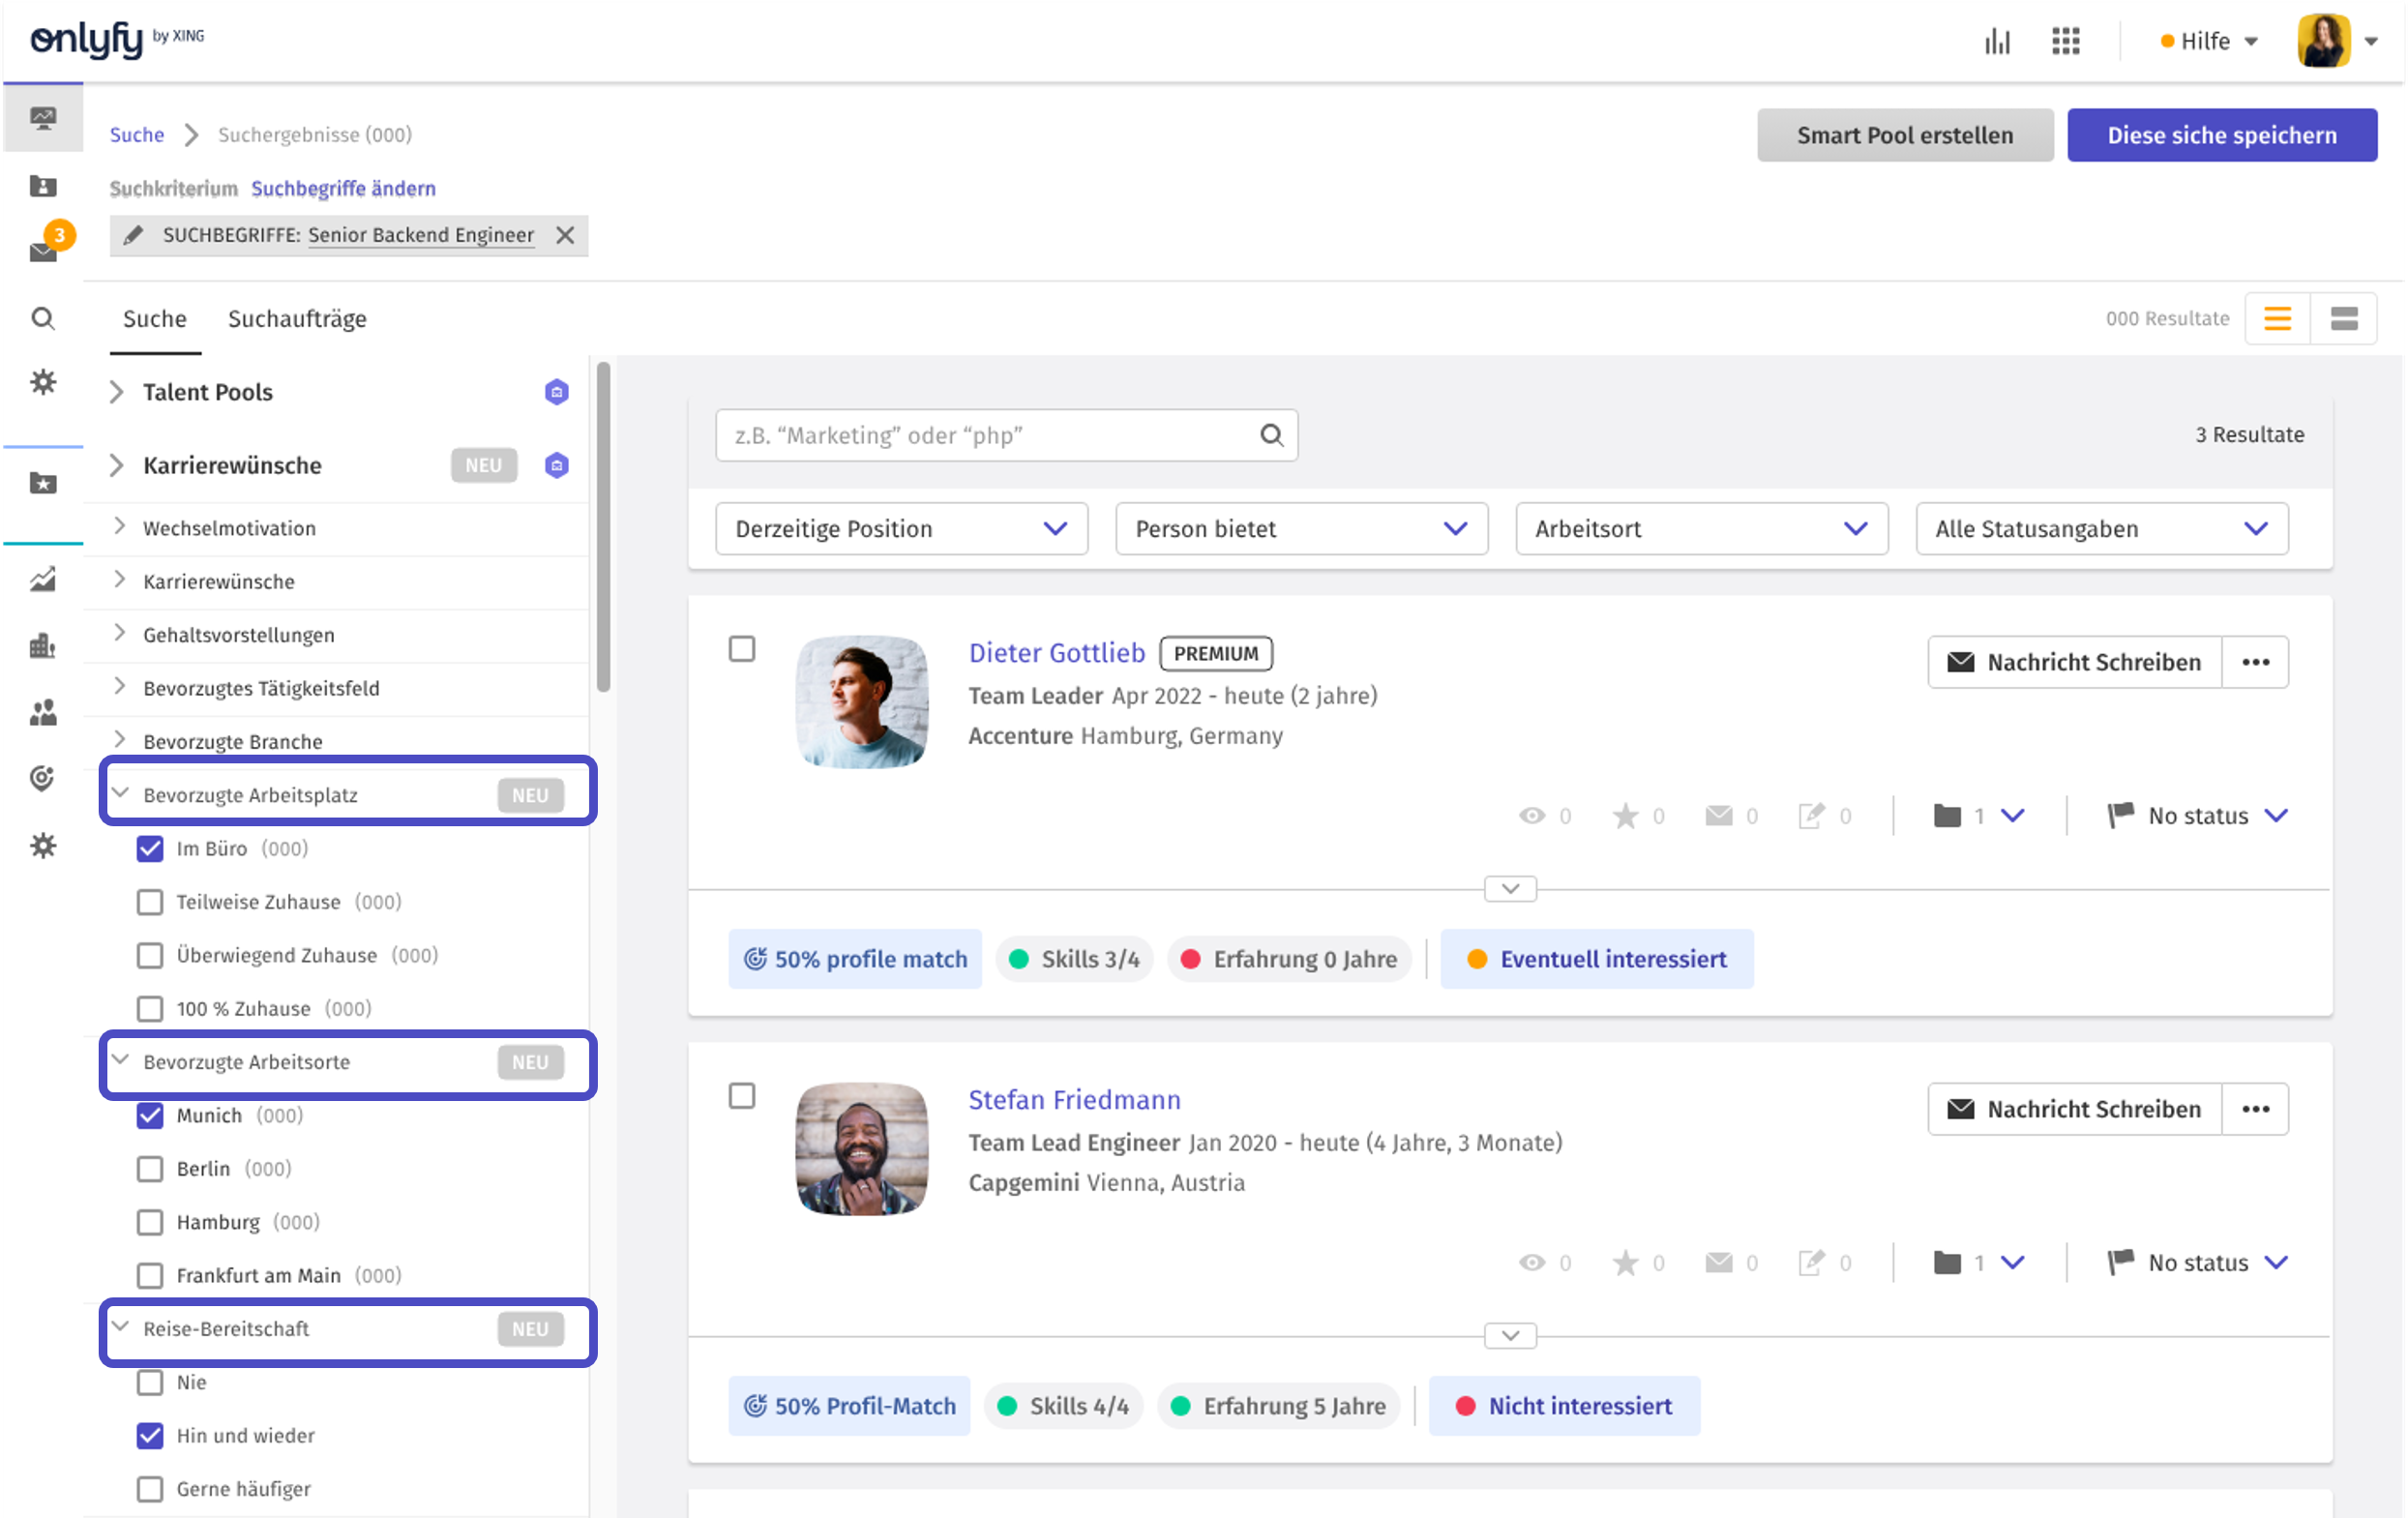Uncheck the Im Büro checkbox
The width and height of the screenshot is (2408, 1518).
[150, 848]
